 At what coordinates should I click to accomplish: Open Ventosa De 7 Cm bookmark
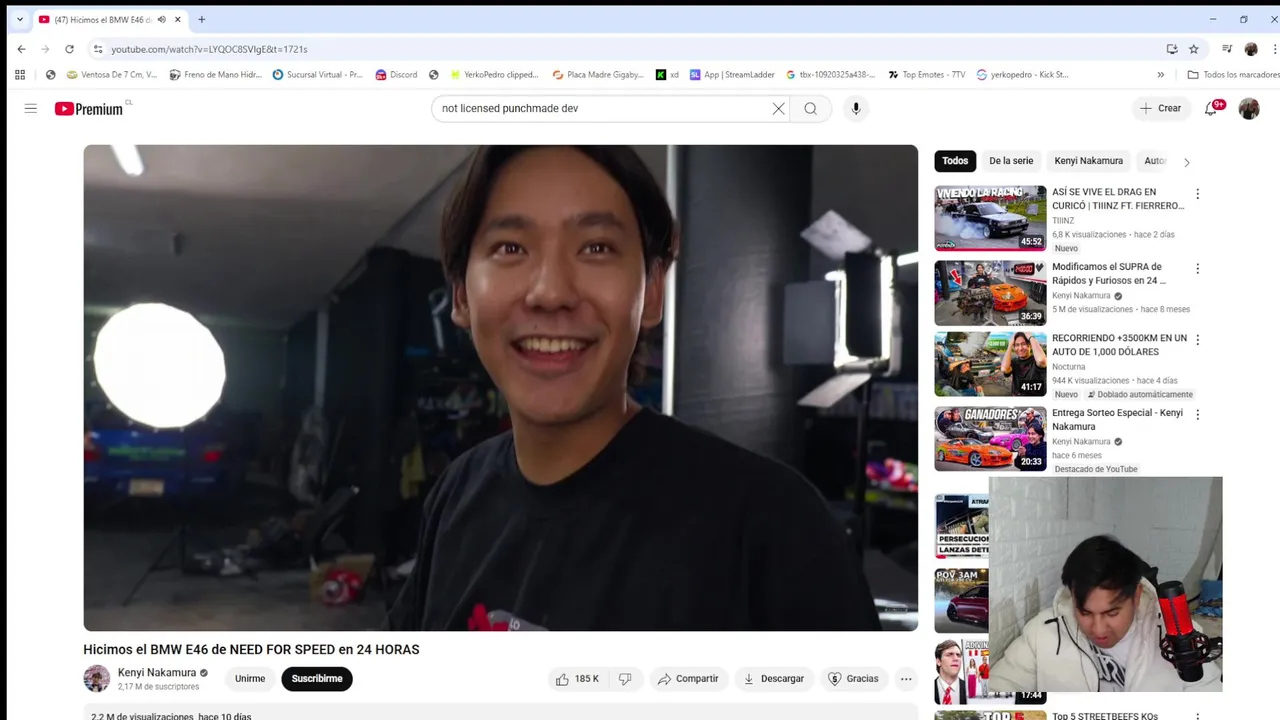pyautogui.click(x=111, y=74)
